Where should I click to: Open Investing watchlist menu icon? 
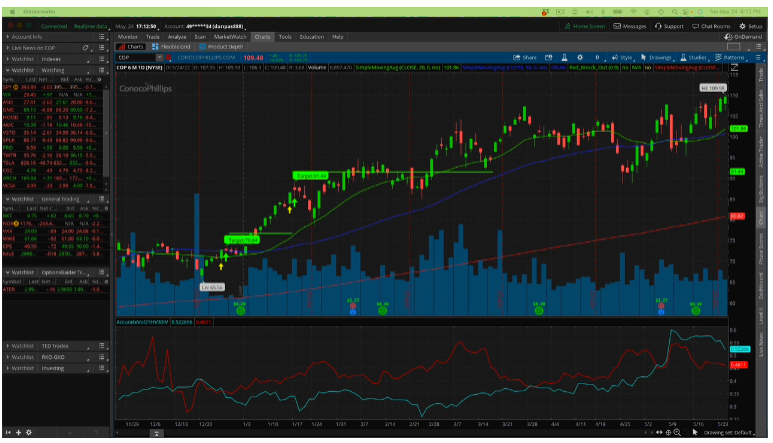pyautogui.click(x=102, y=368)
